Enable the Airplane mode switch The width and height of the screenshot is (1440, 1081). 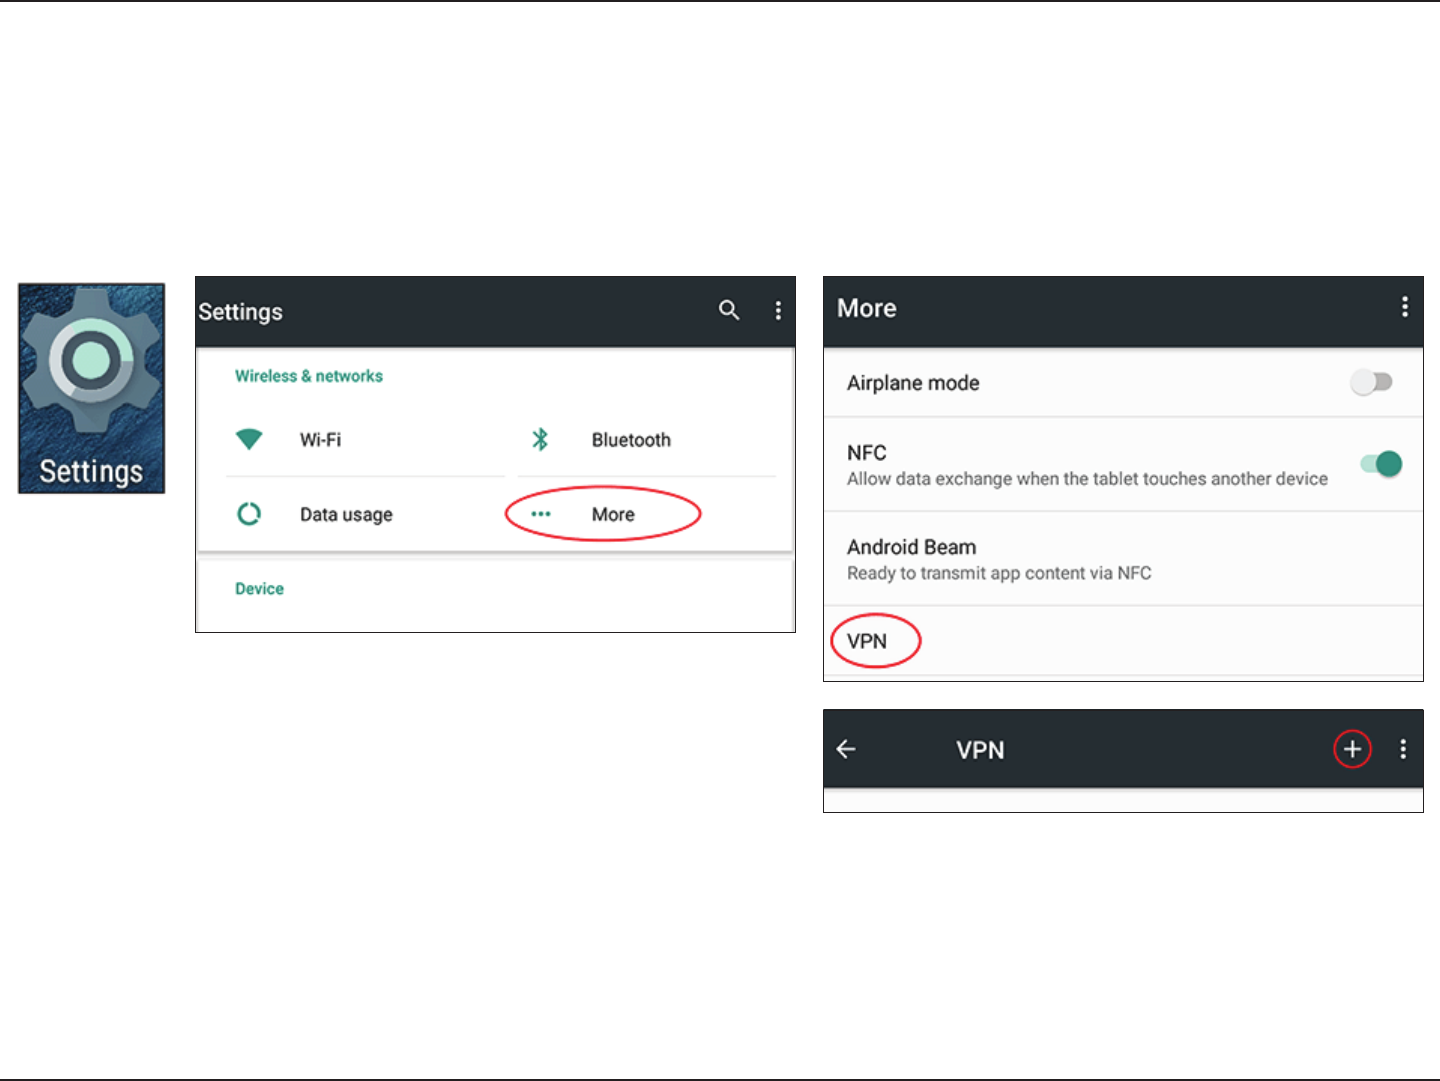[x=1371, y=382]
